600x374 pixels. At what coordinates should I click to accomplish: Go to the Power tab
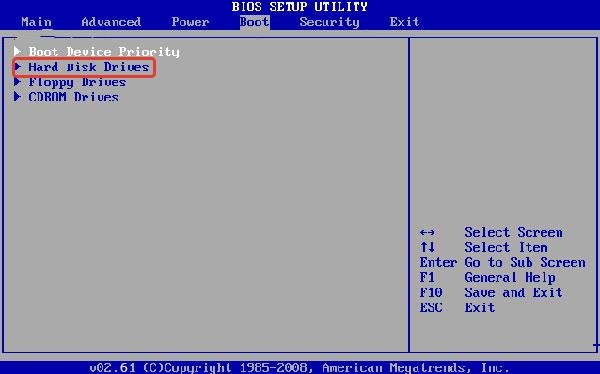190,22
